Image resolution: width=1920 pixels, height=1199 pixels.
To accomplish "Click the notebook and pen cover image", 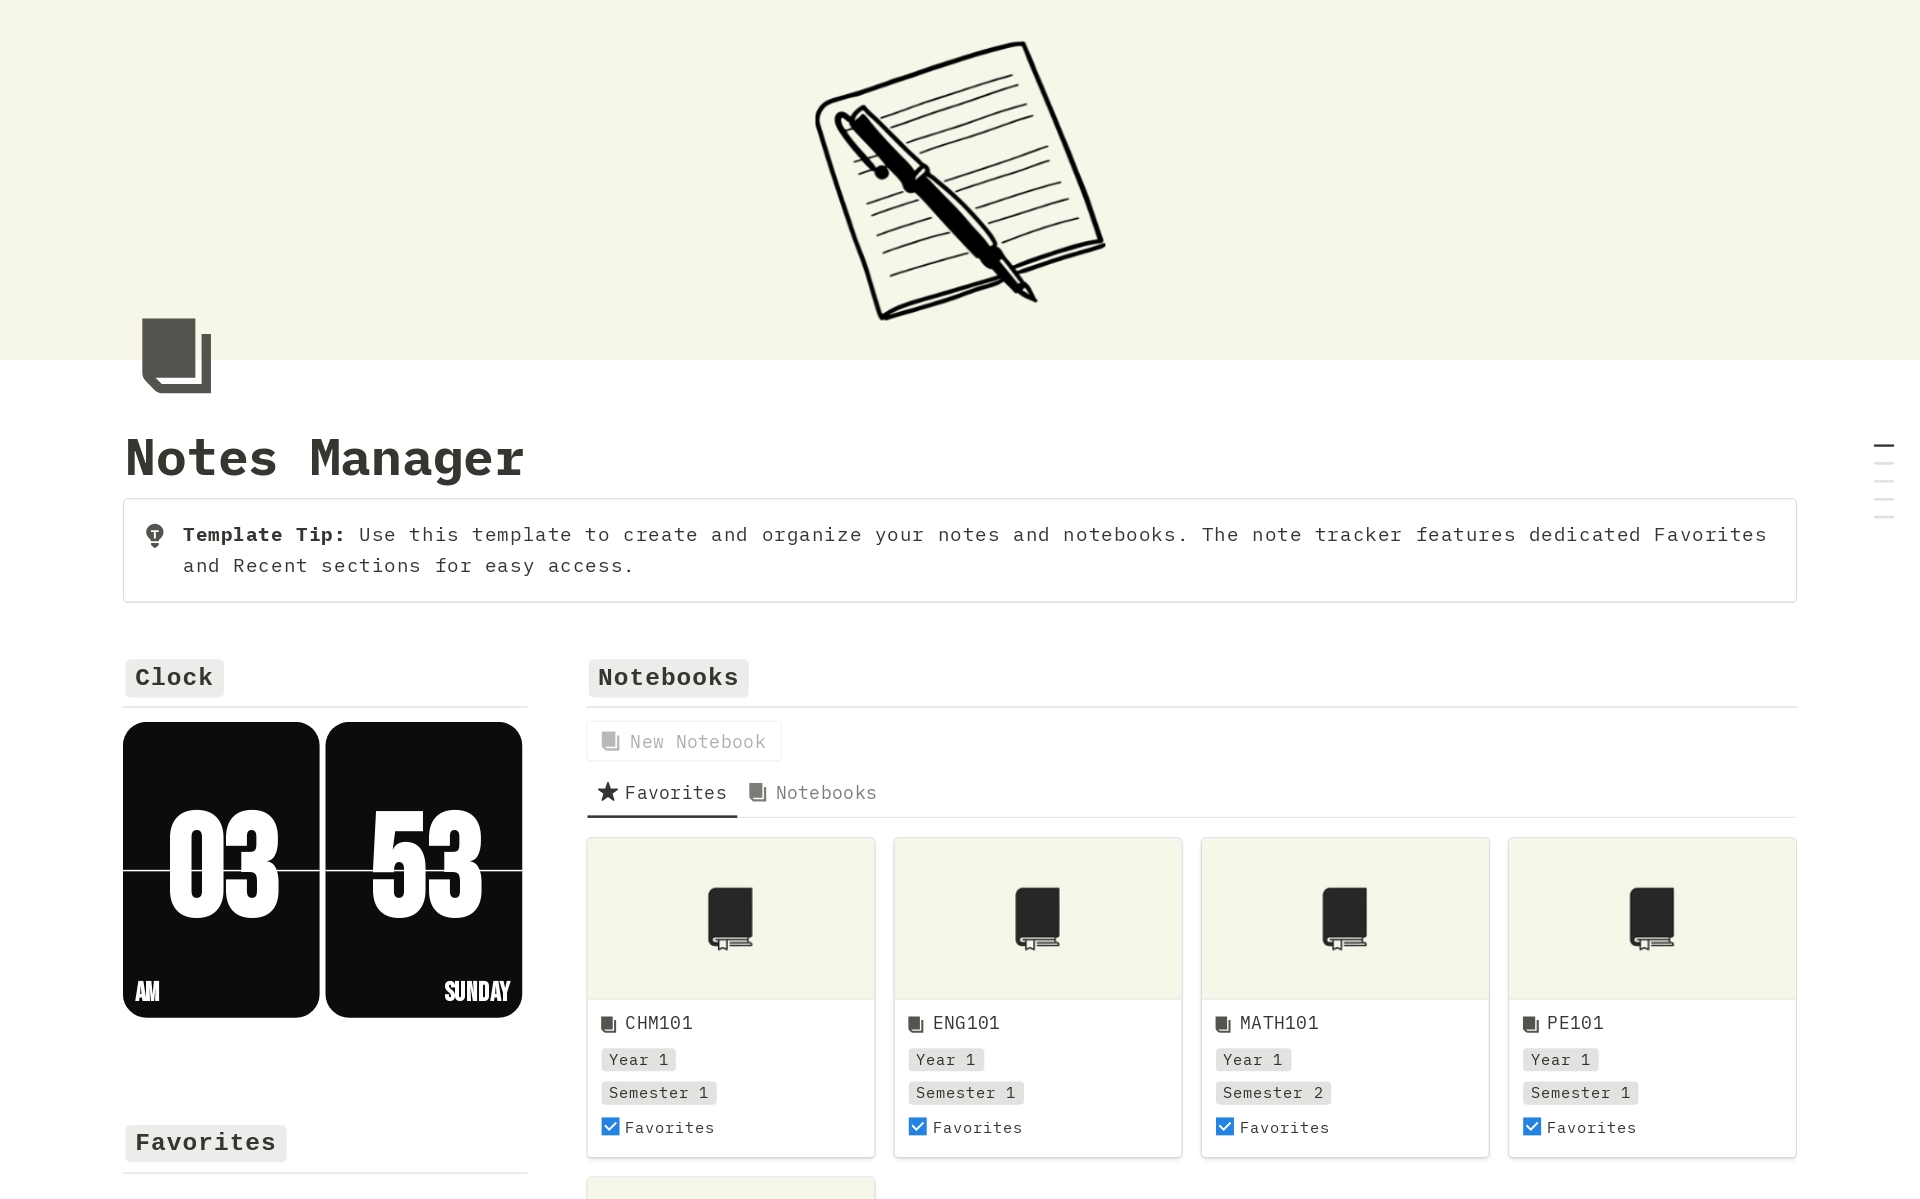I will pyautogui.click(x=959, y=180).
